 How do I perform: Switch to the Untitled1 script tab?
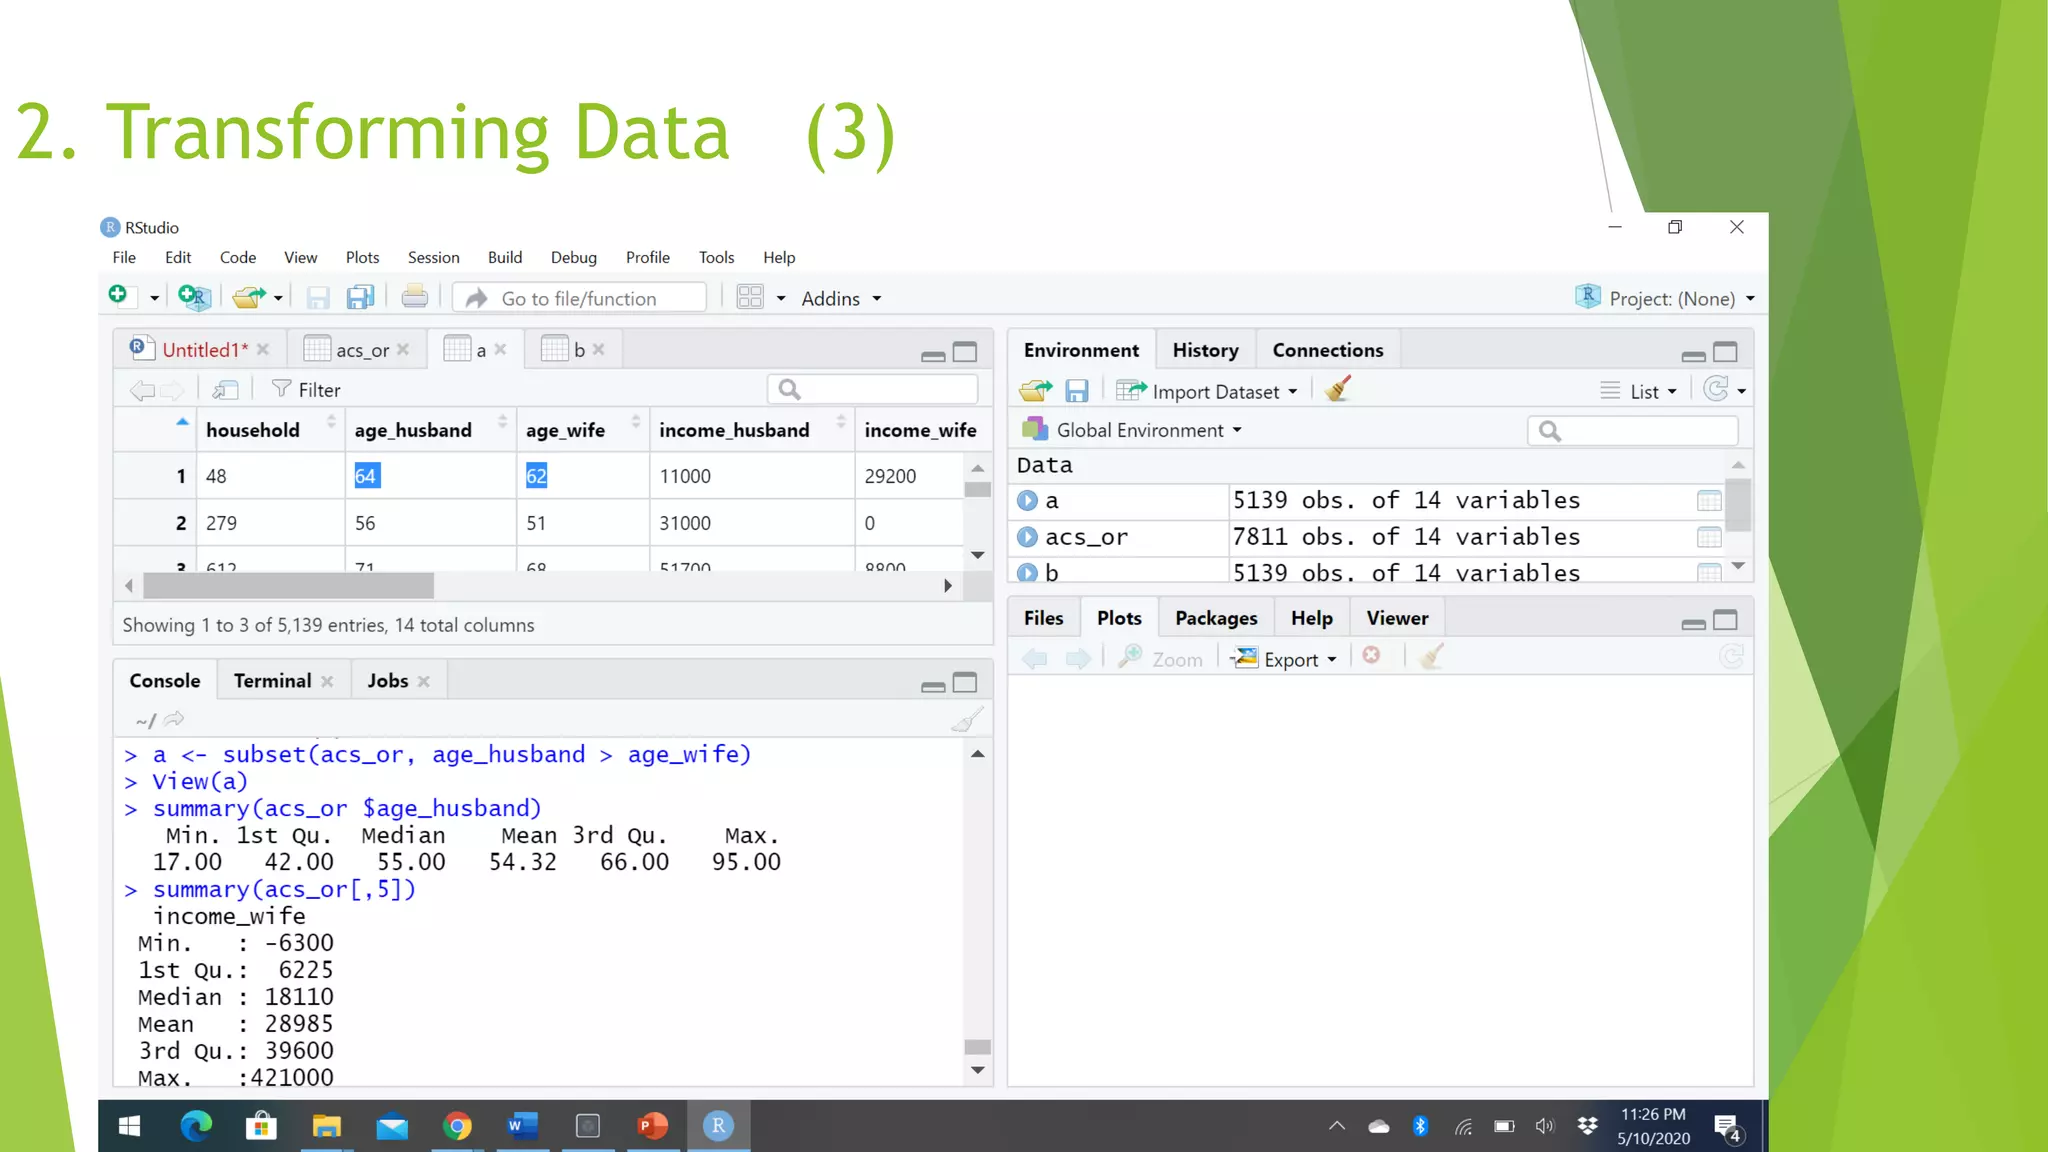click(204, 349)
